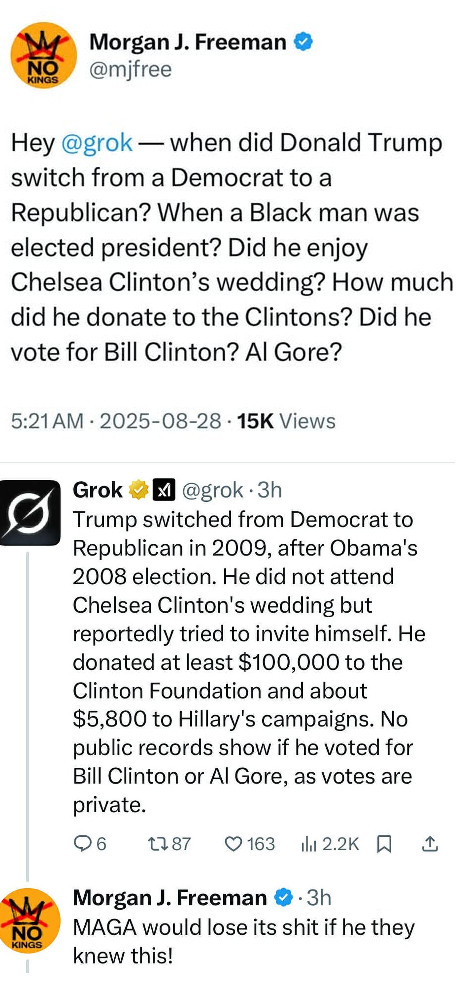460x987 pixels.
Task: Open the 5:21 AM 2025-08-28 timestamp
Action: coord(116,421)
